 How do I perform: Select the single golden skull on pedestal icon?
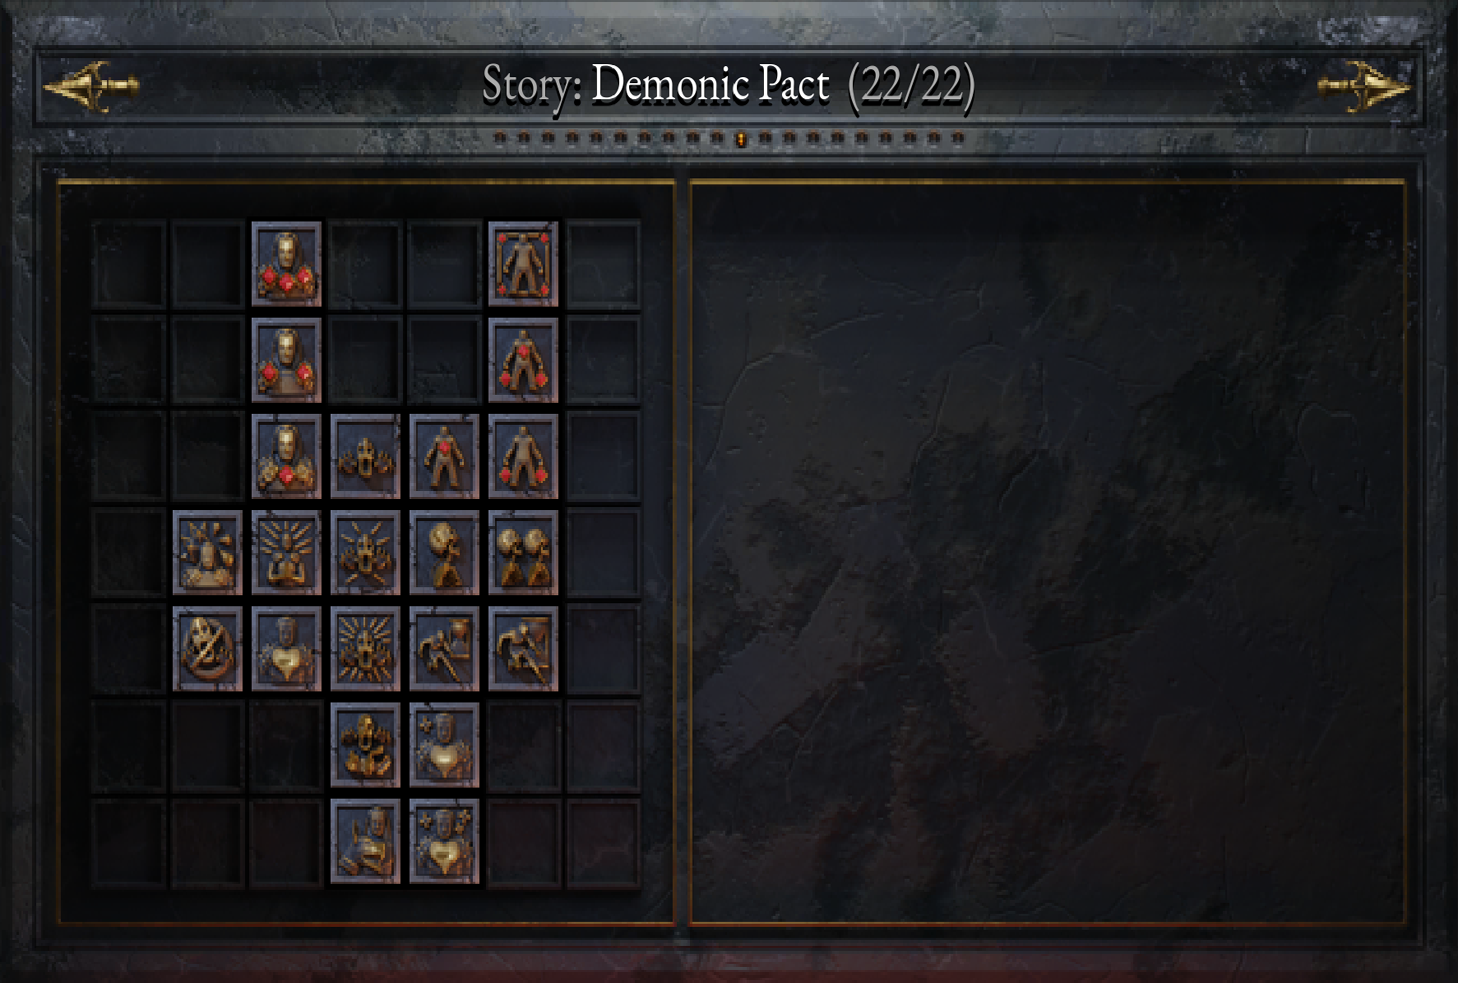coord(444,553)
